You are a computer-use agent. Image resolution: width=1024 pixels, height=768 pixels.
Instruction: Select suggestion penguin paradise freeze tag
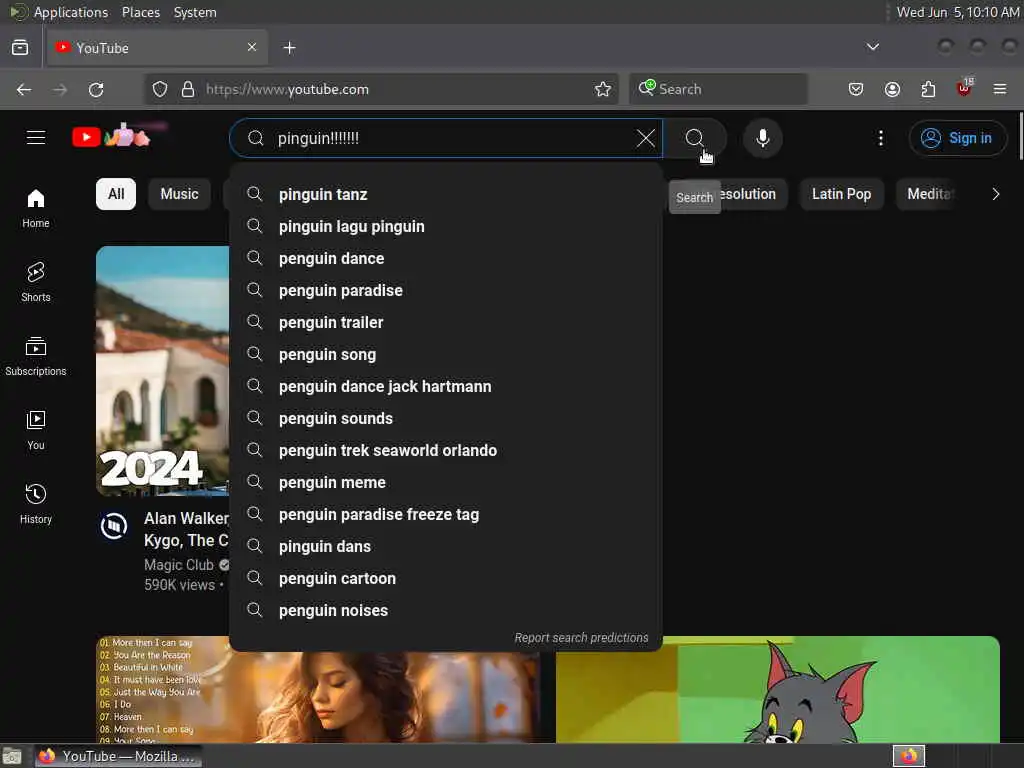point(446,514)
